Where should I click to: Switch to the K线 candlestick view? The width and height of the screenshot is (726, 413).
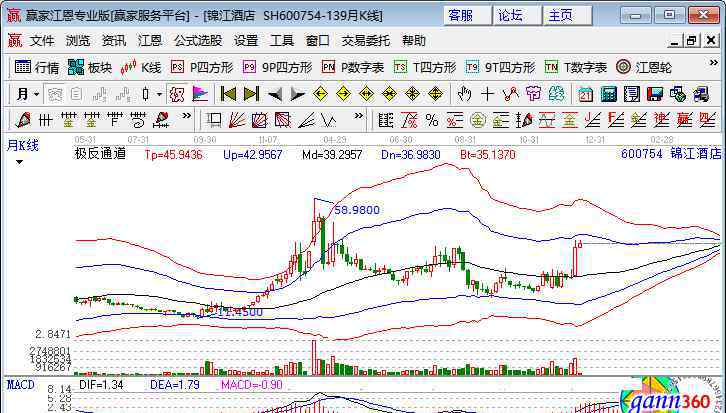[x=140, y=68]
